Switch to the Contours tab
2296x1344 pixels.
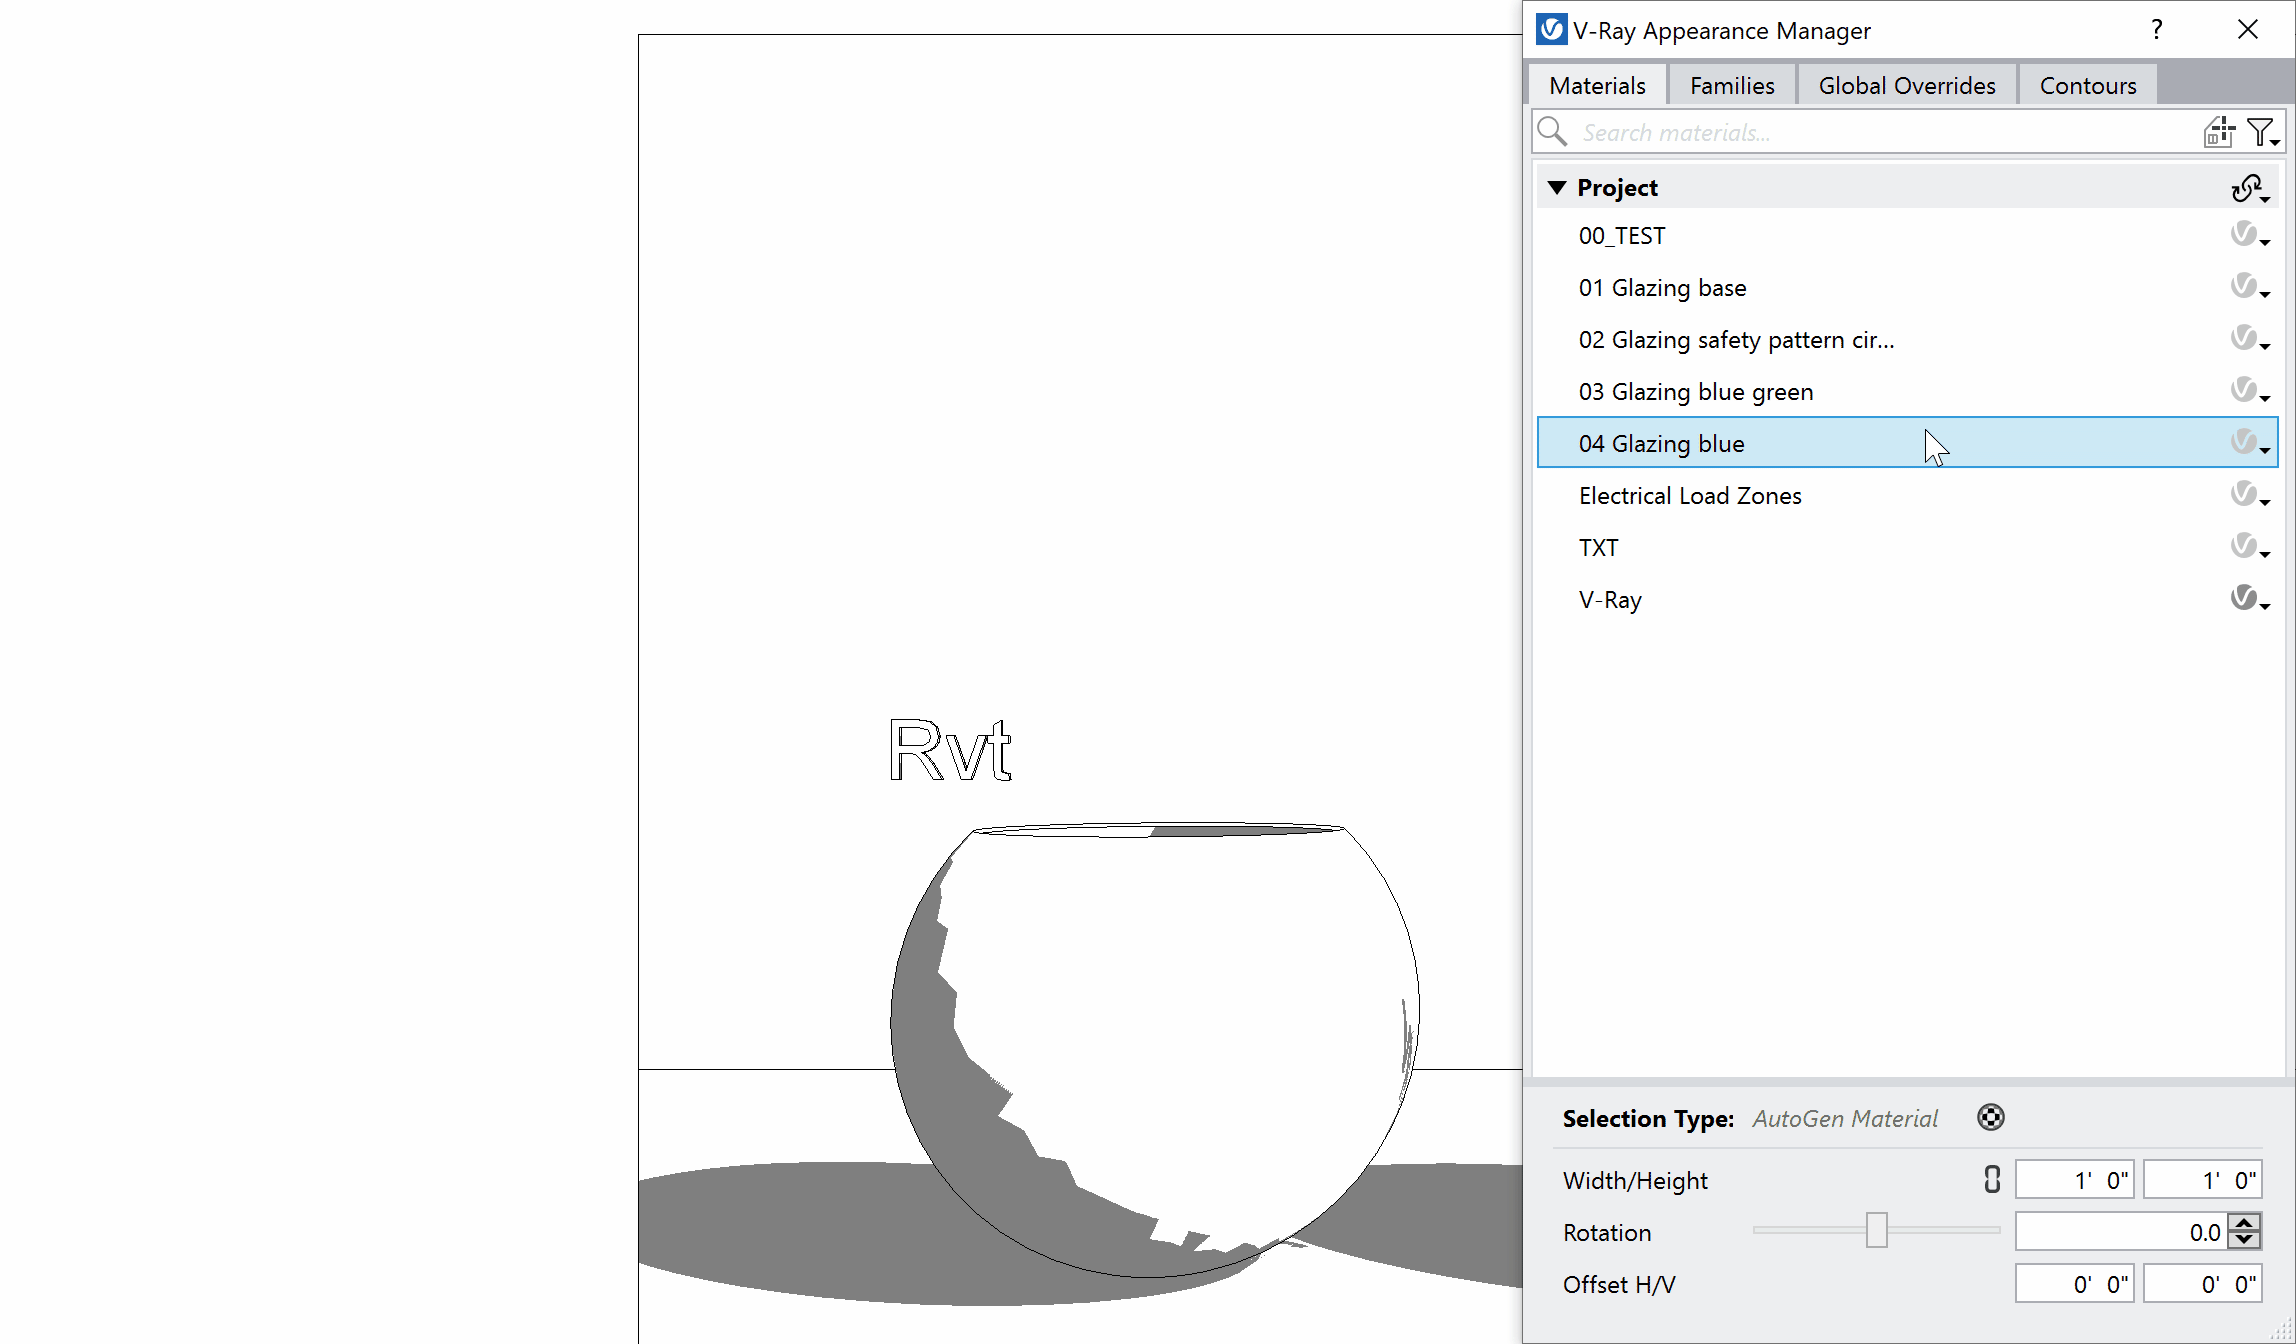tap(2088, 85)
